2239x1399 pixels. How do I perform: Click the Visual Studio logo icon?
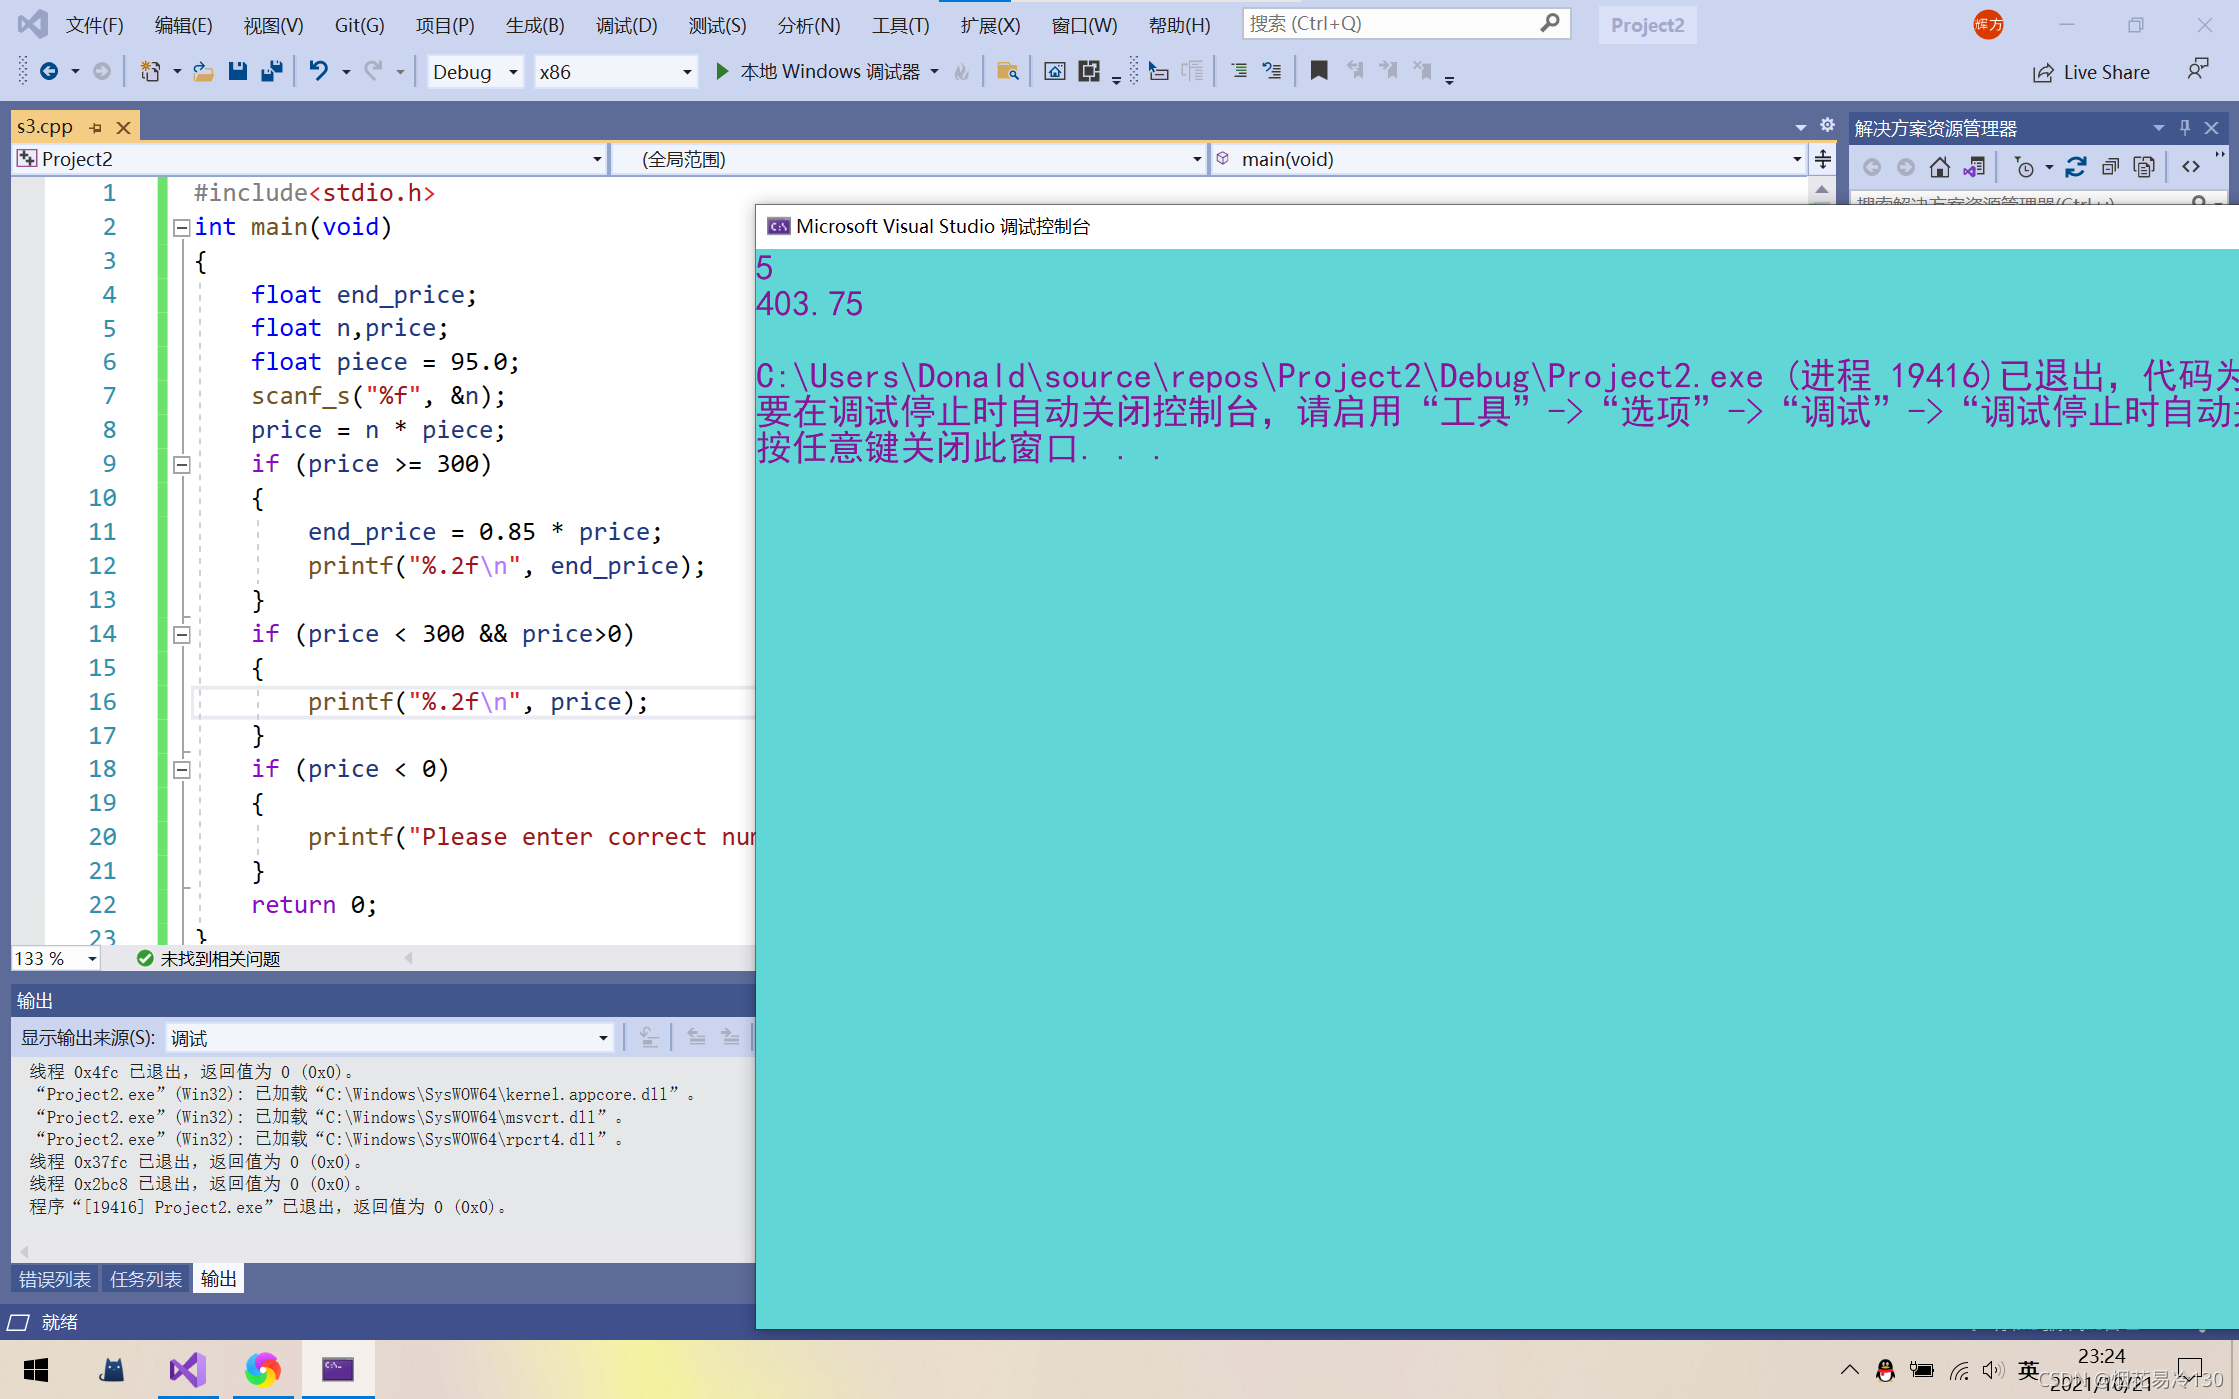33,24
